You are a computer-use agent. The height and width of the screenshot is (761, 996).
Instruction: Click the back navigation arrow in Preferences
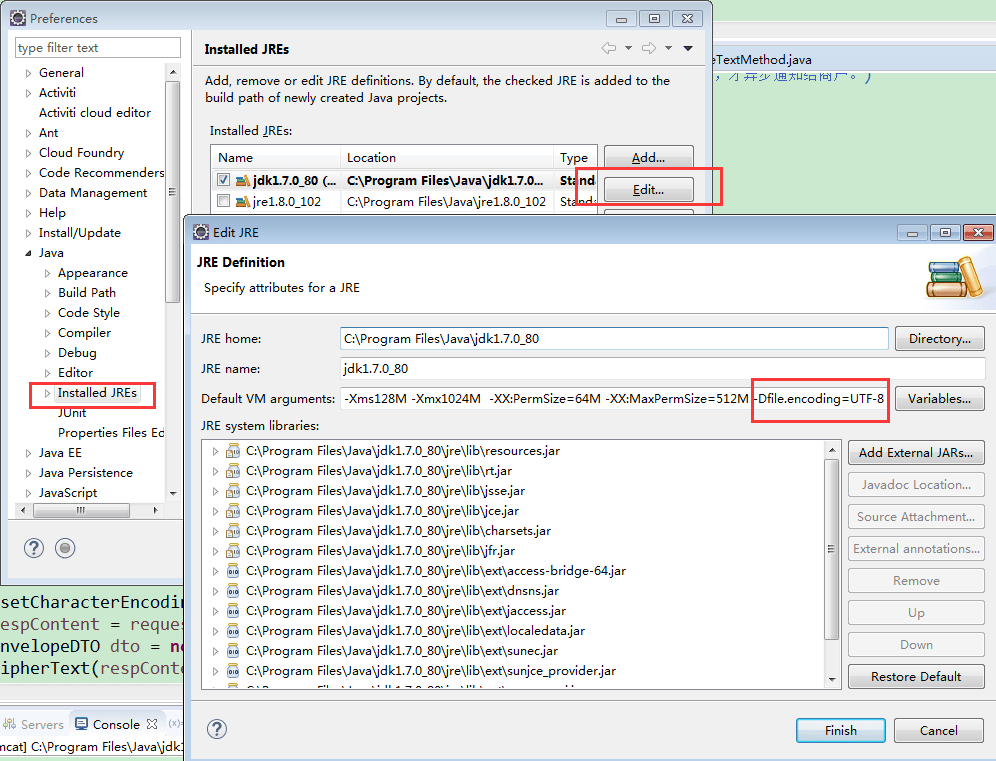pos(609,48)
